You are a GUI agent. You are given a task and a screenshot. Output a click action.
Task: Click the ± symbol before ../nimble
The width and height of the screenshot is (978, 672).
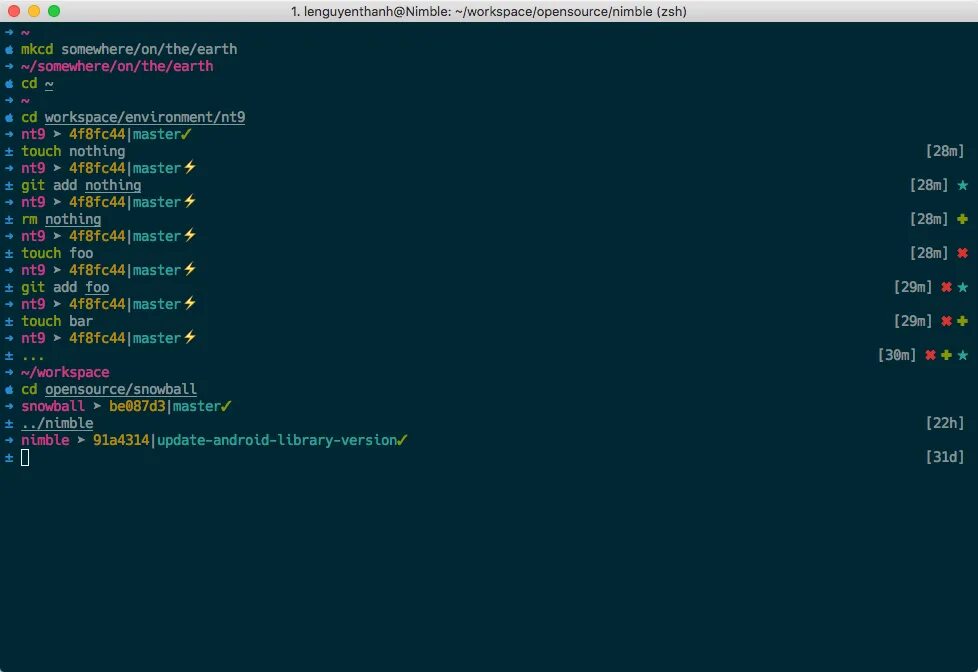(9, 424)
